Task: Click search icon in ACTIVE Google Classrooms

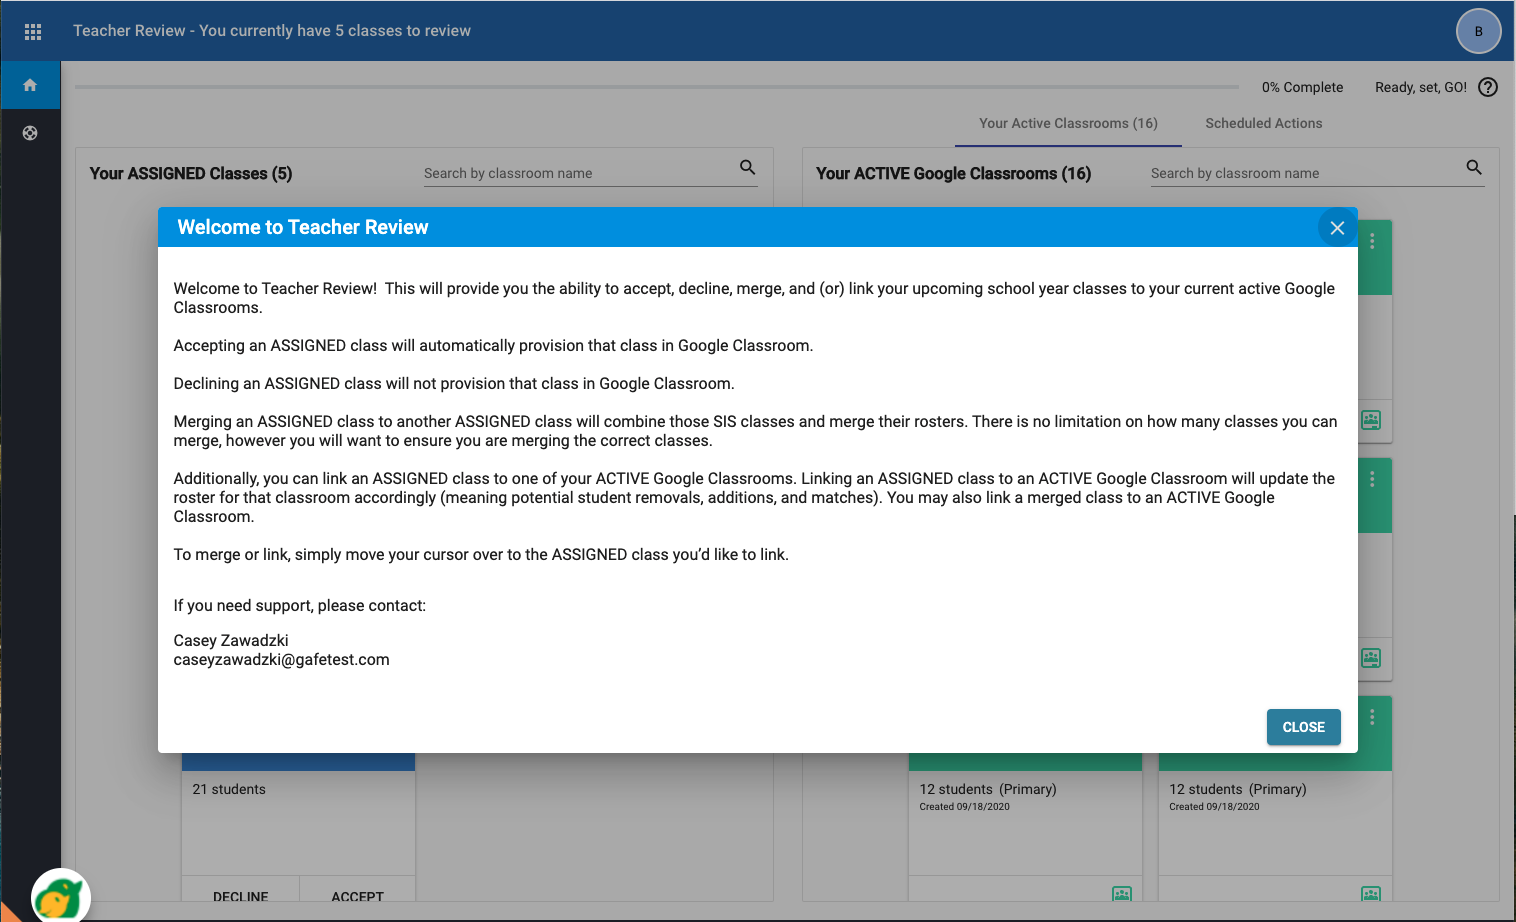Action: pos(1474,168)
